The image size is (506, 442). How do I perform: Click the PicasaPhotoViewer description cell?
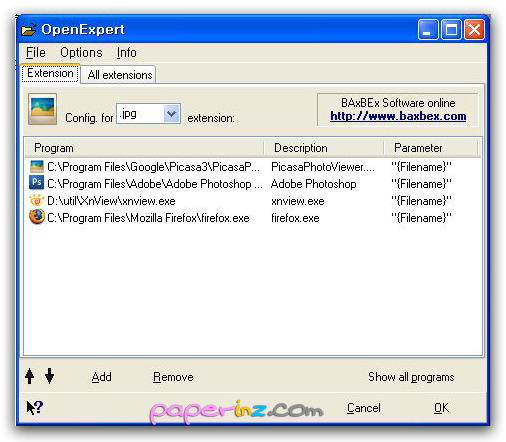pyautogui.click(x=323, y=167)
